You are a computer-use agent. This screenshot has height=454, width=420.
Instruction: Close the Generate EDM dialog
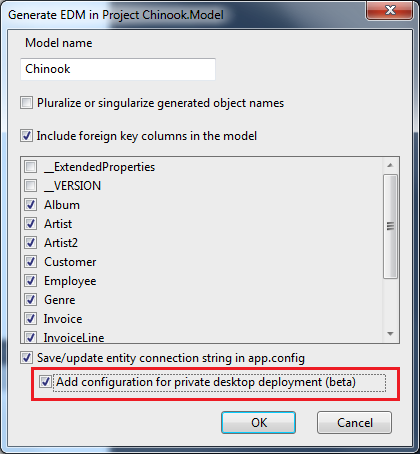pos(390,10)
